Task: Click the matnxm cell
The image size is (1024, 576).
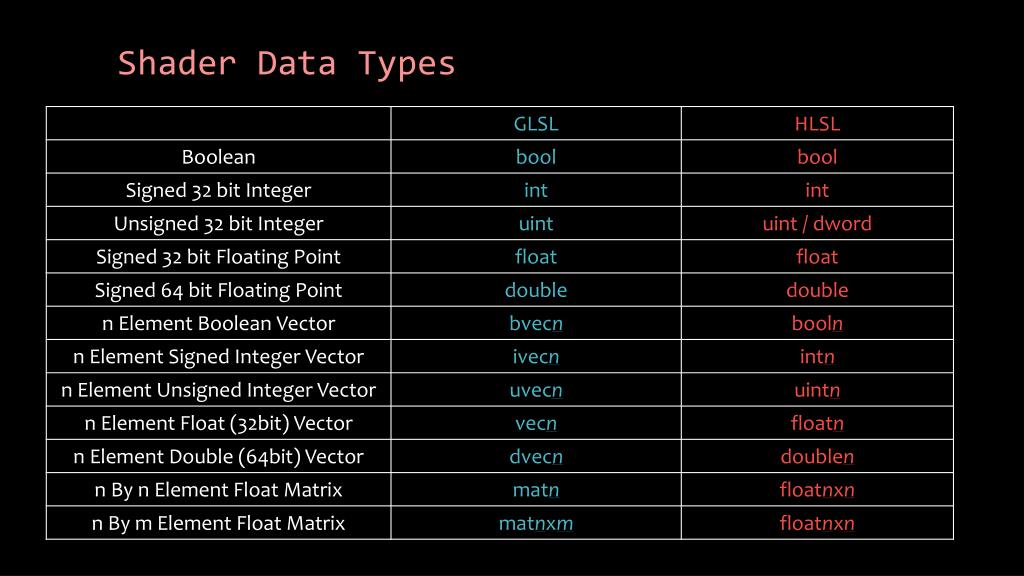Action: coord(536,523)
